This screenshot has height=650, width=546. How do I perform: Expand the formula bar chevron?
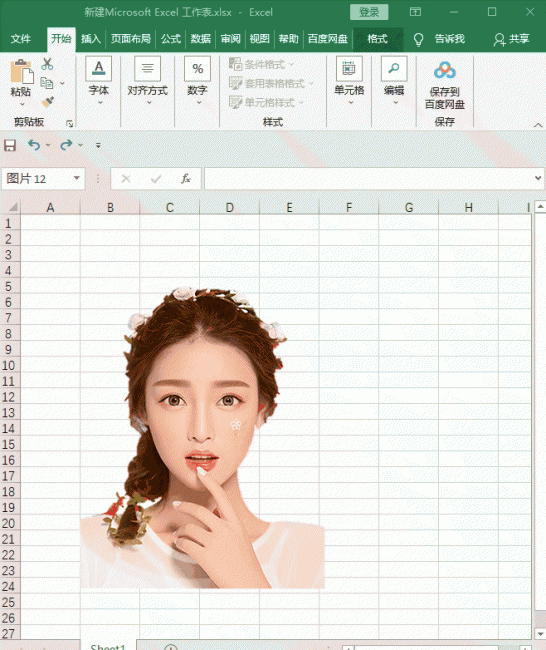click(538, 178)
